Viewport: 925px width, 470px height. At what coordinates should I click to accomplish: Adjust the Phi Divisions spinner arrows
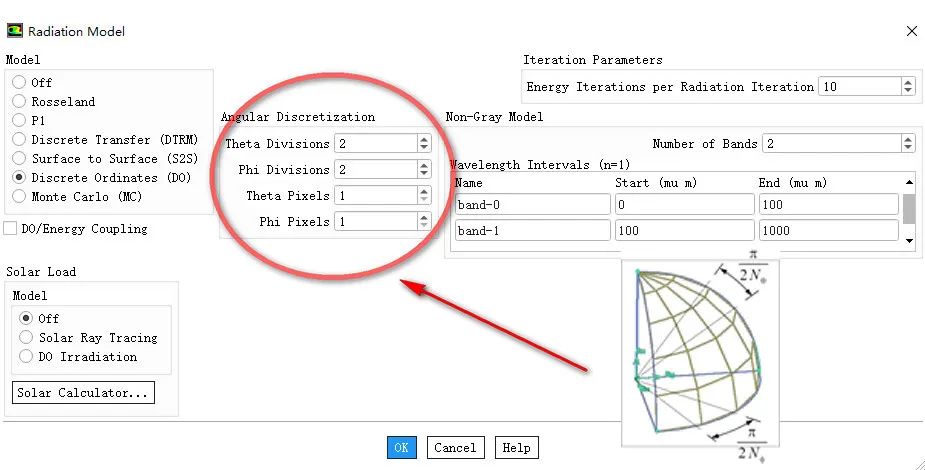(x=424, y=170)
